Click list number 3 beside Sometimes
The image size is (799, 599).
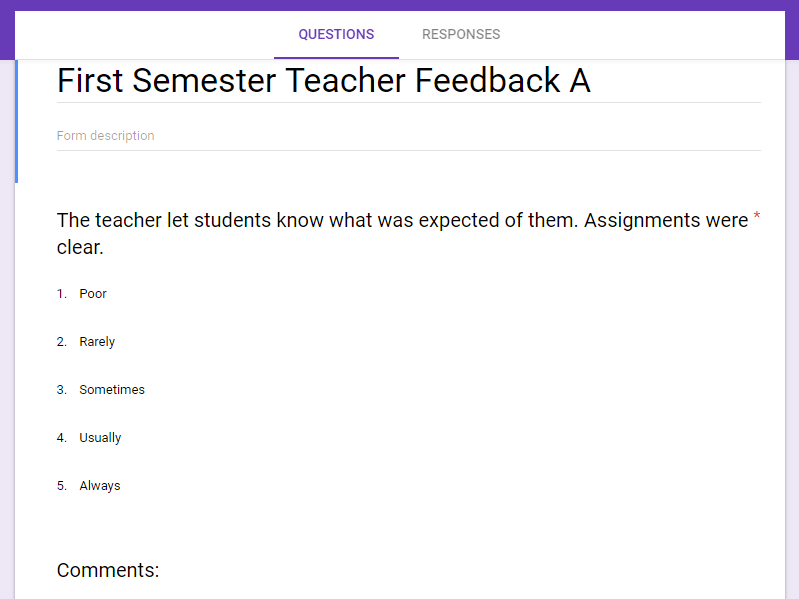pos(62,390)
